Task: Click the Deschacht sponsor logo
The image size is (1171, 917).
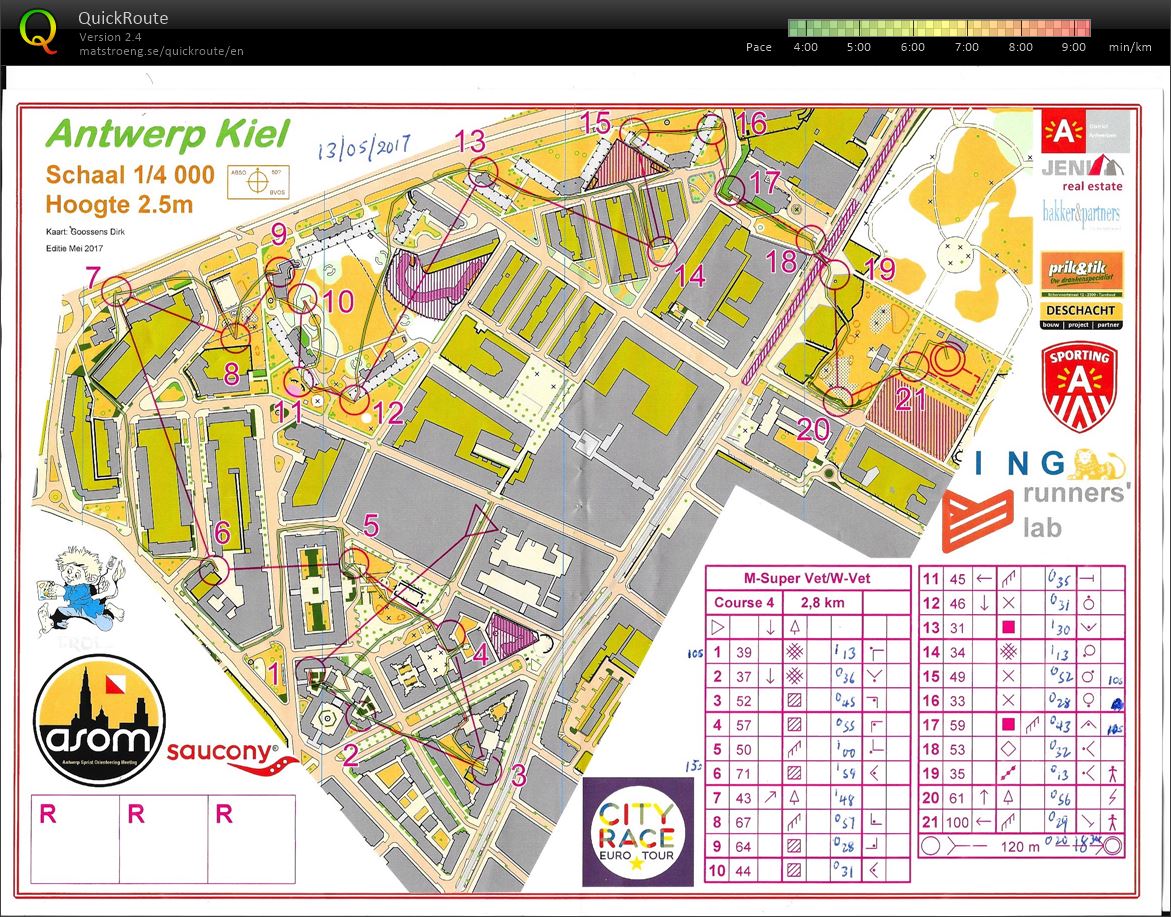Action: pyautogui.click(x=1081, y=317)
